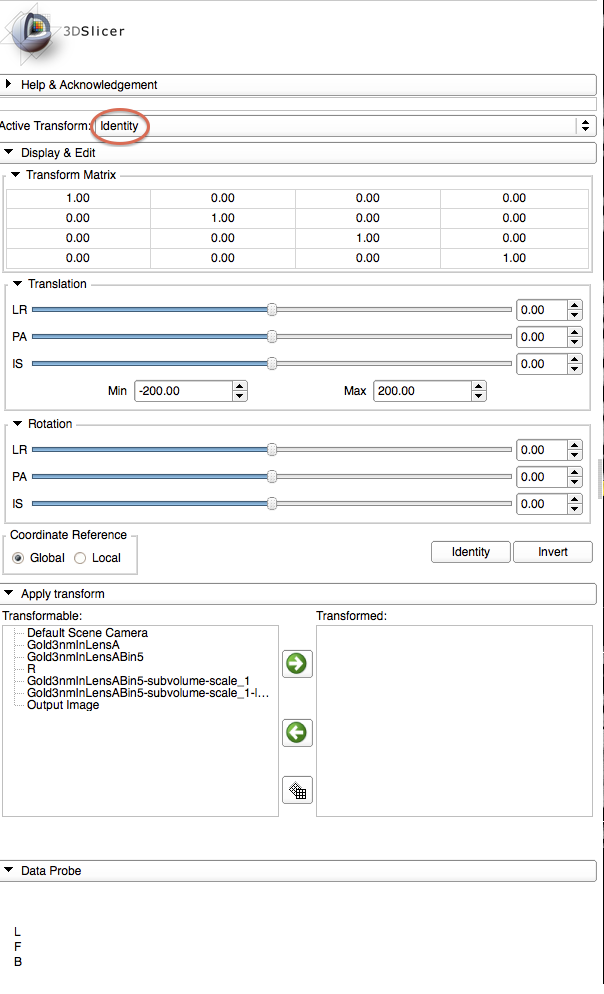604x994 pixels.
Task: Click green right arrow to apply transform
Action: (x=297, y=664)
